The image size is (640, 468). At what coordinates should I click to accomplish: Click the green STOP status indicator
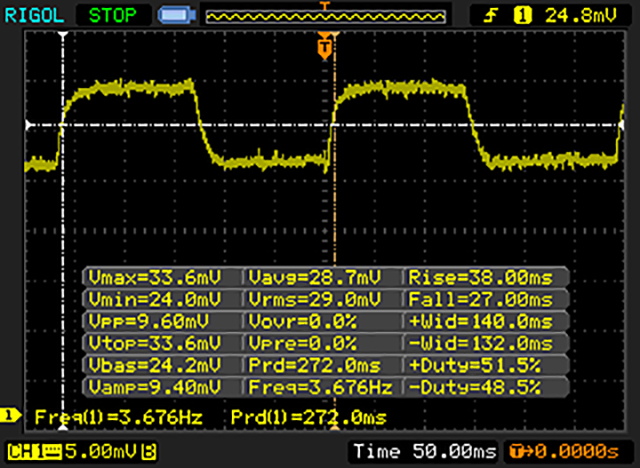click(x=113, y=16)
